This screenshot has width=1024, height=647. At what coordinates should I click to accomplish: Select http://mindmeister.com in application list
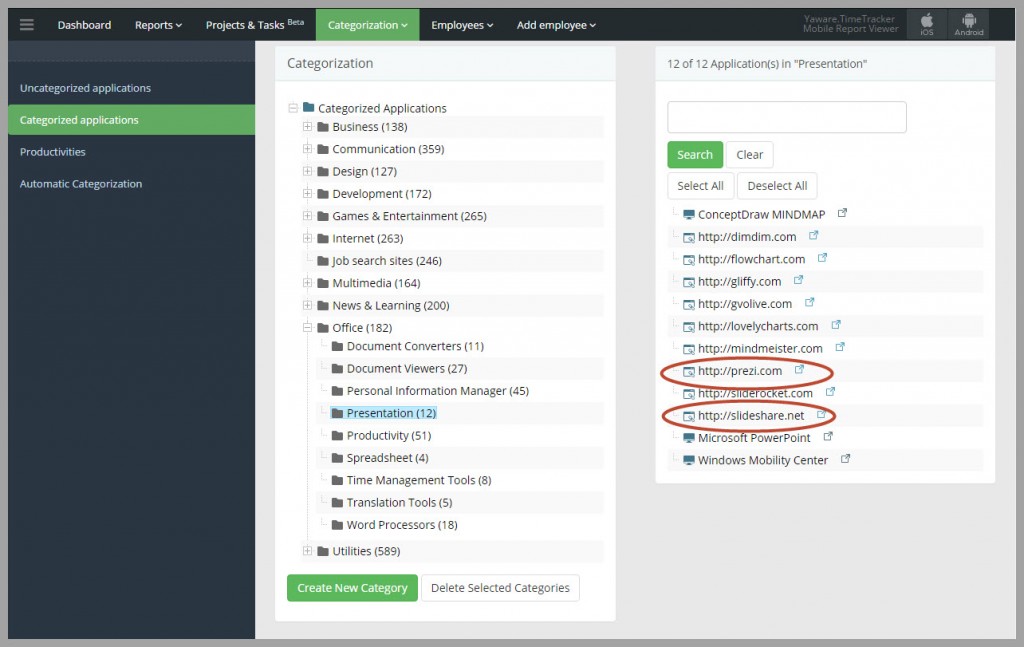[760, 349]
